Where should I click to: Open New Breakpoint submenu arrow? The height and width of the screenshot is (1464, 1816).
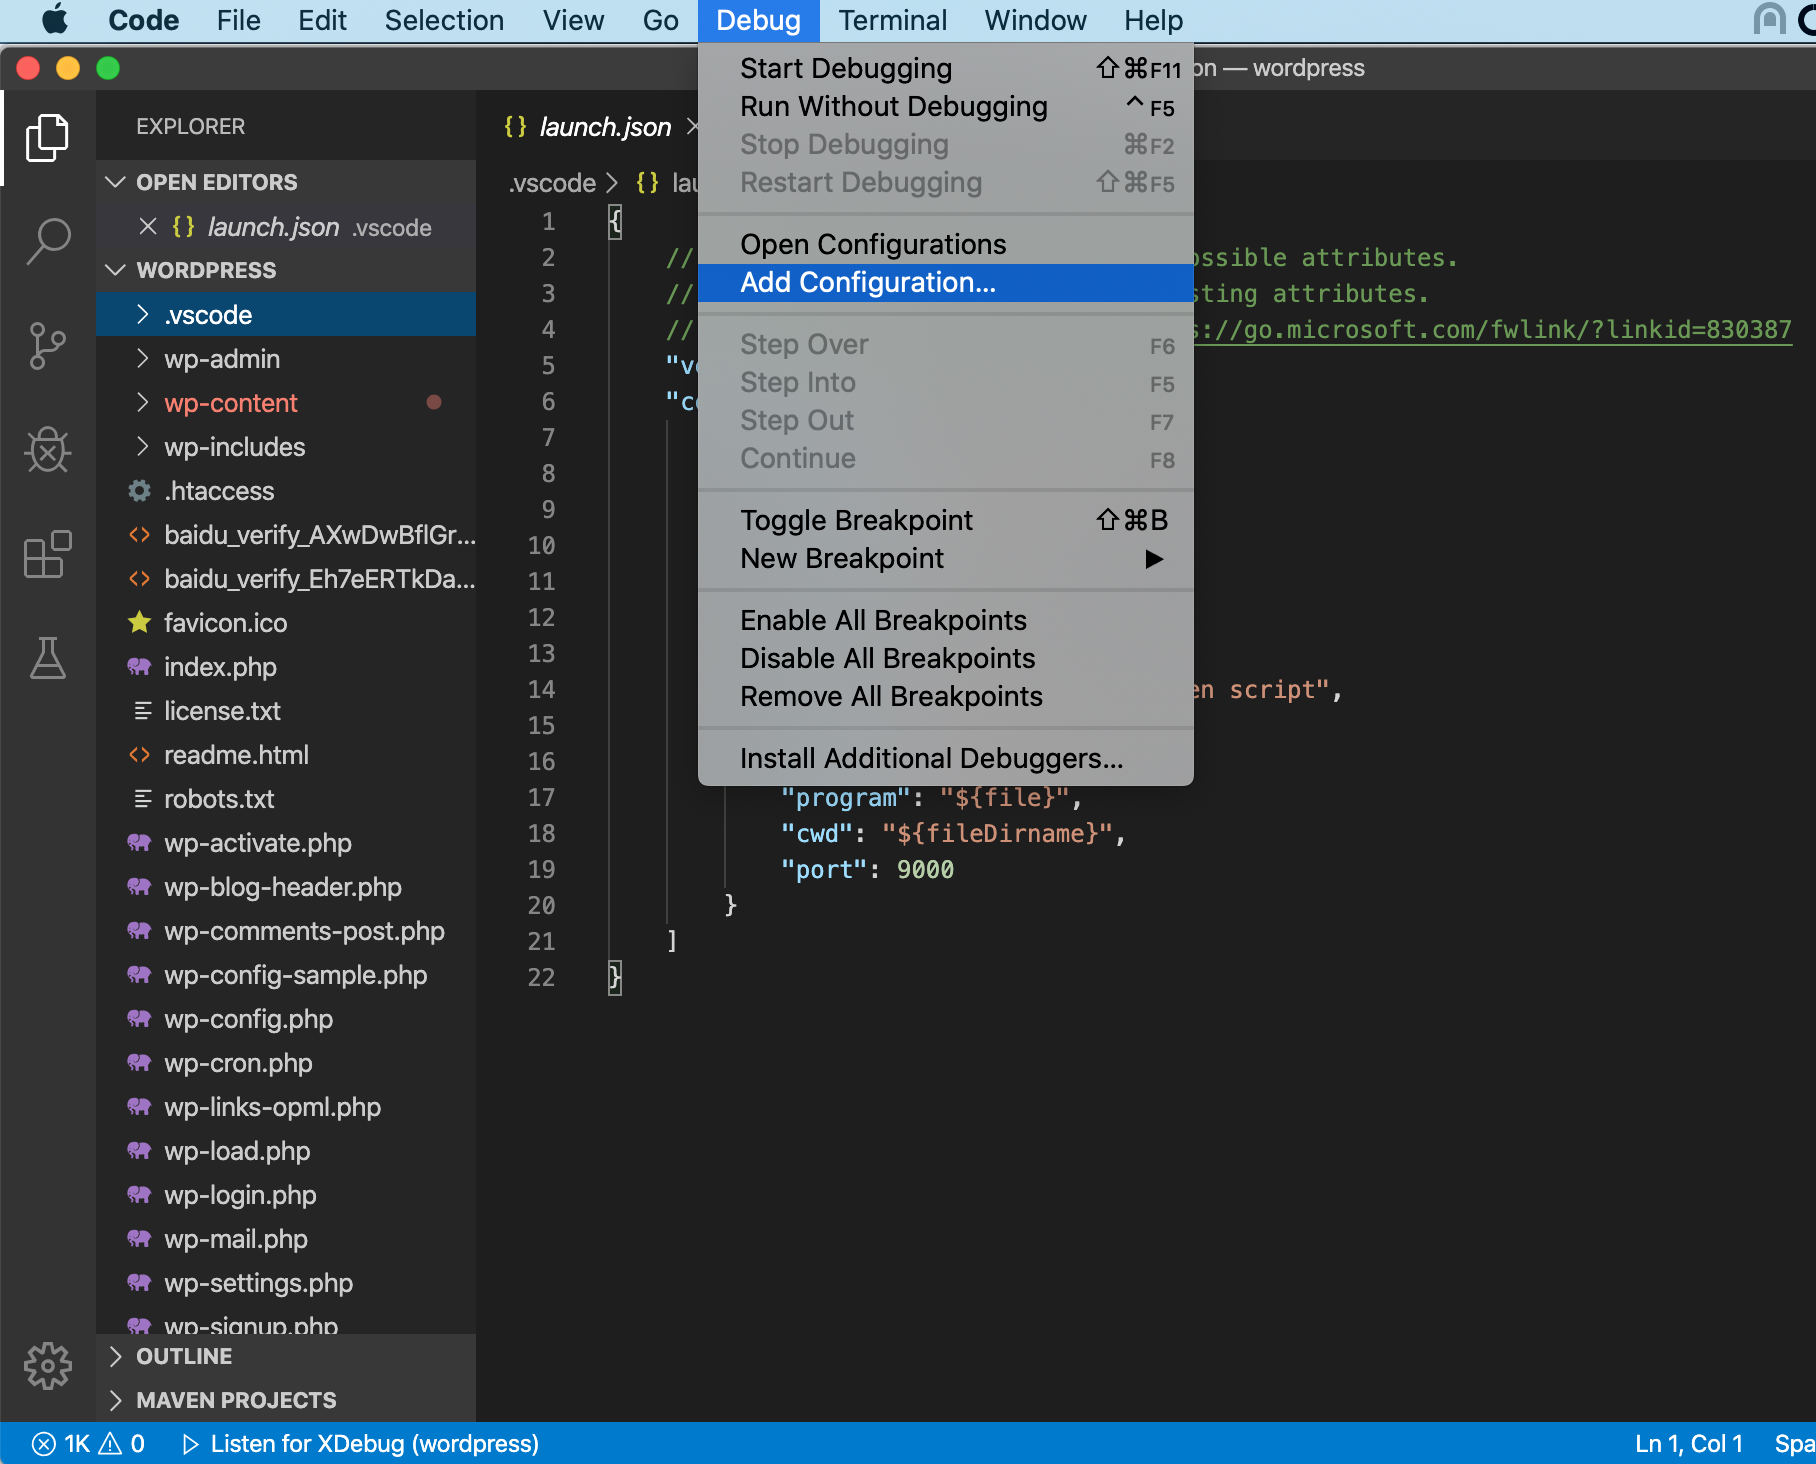[1154, 559]
